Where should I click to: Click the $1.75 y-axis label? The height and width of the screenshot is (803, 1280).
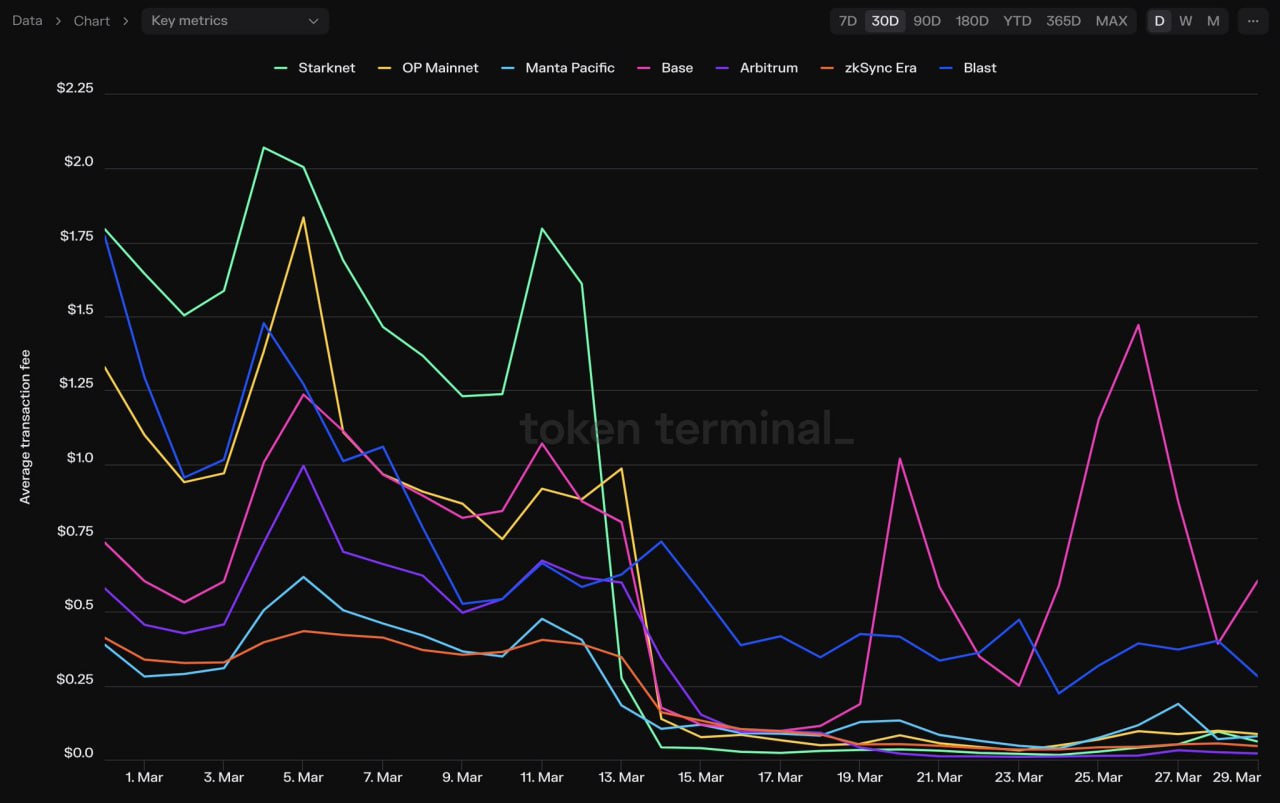point(77,236)
